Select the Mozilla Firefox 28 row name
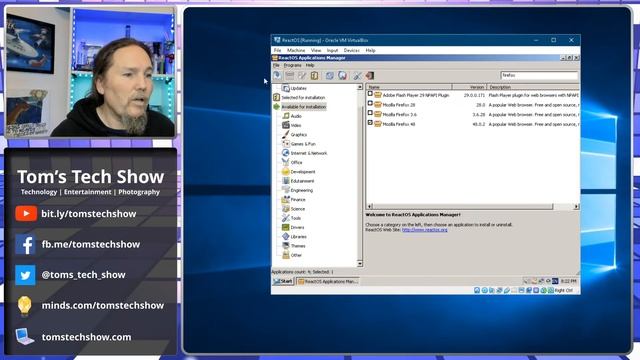The image size is (640, 360). (x=399, y=105)
